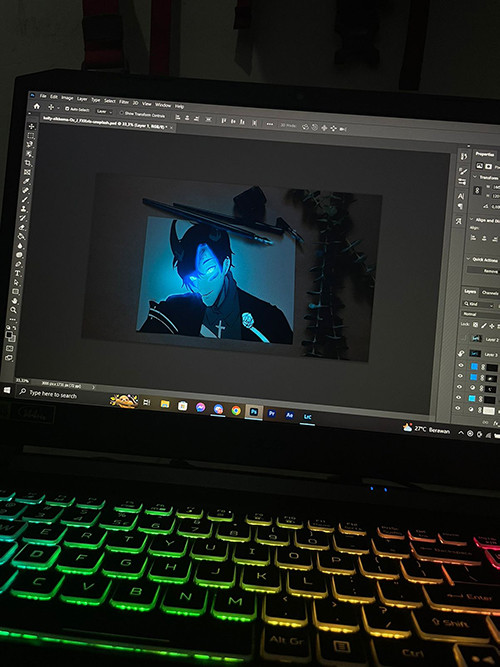The height and width of the screenshot is (667, 500).
Task: Select the Rectangular Marquee tool
Action: (x=31, y=136)
